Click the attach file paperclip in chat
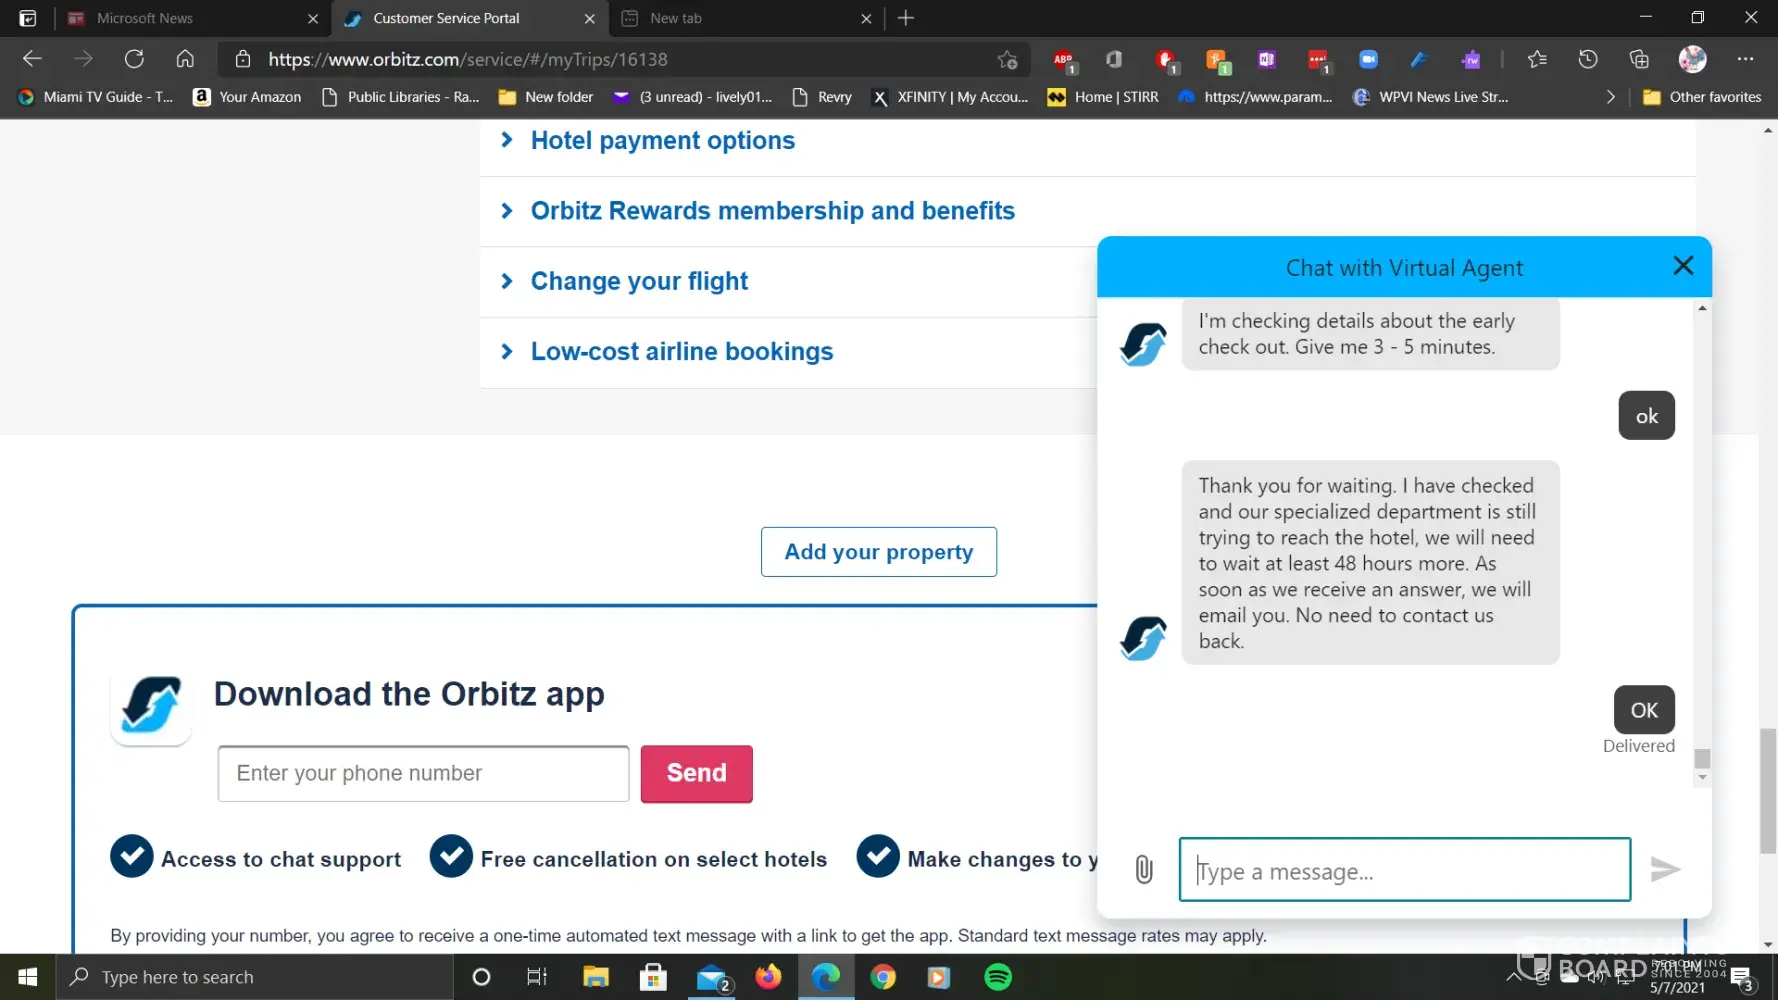Image resolution: width=1778 pixels, height=1000 pixels. click(1144, 869)
